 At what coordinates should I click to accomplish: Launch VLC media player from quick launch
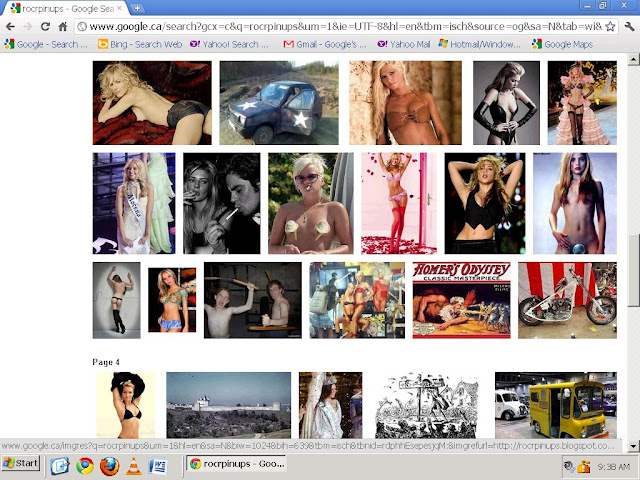[133, 466]
